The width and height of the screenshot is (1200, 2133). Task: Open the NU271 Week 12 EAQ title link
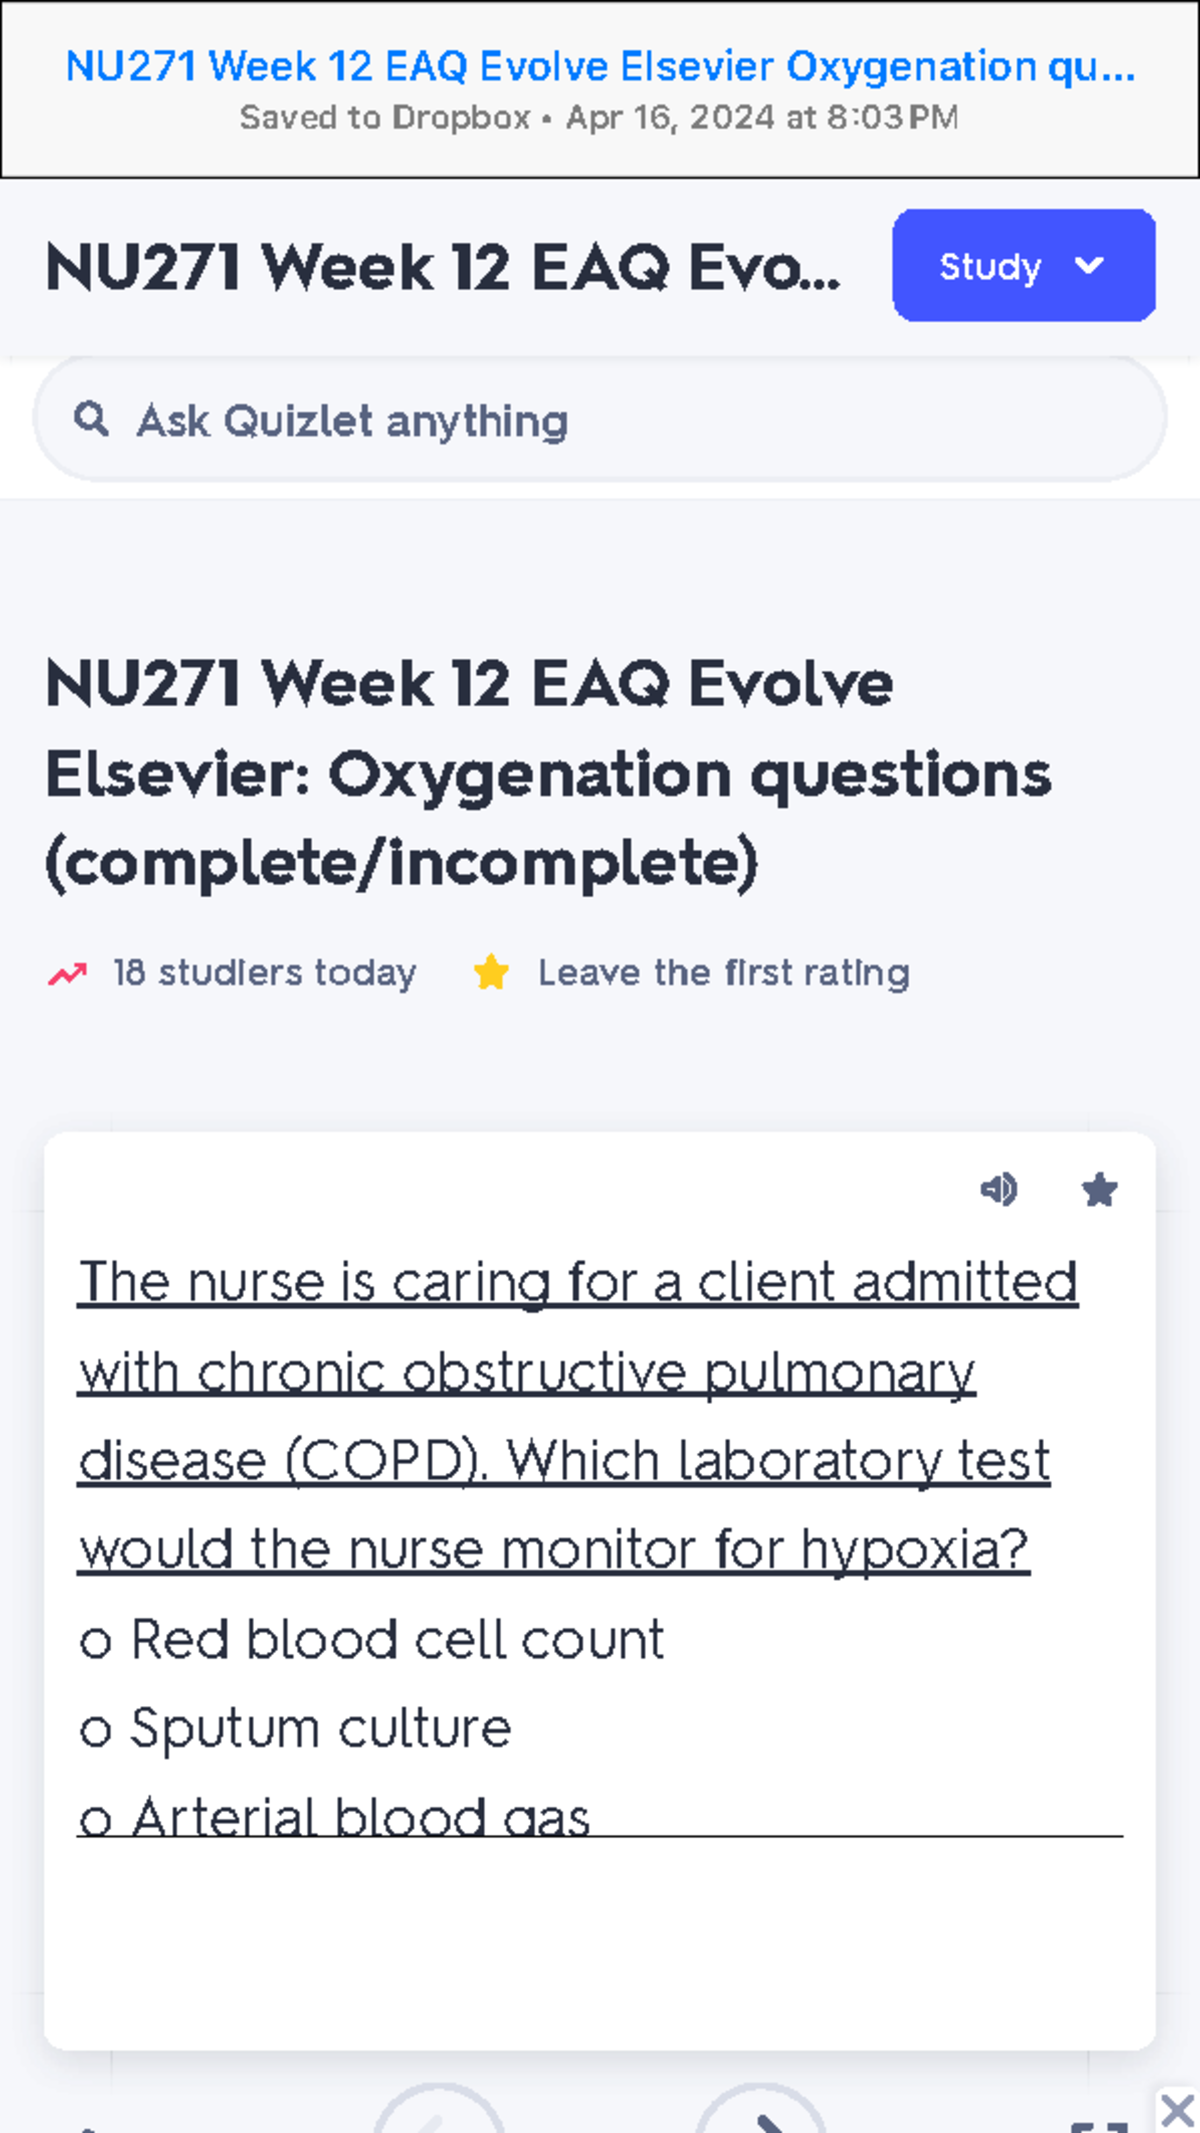click(x=600, y=66)
